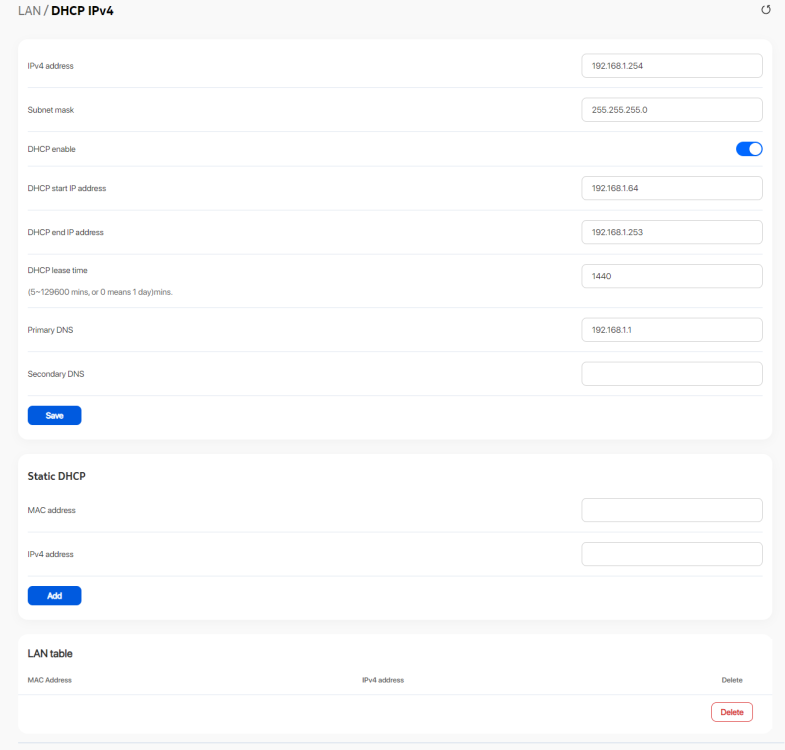Click the Static DHCP IPv4 address field
Viewport: 785px width, 750px height.
pos(672,554)
